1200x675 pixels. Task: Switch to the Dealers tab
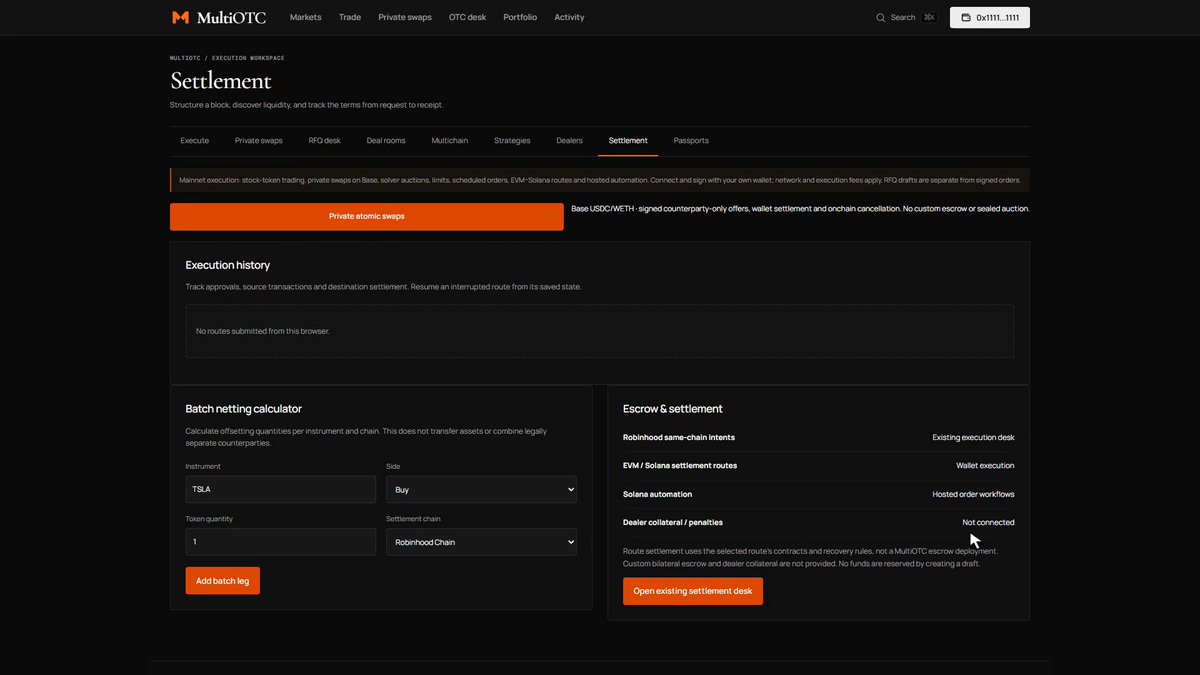[570, 141]
